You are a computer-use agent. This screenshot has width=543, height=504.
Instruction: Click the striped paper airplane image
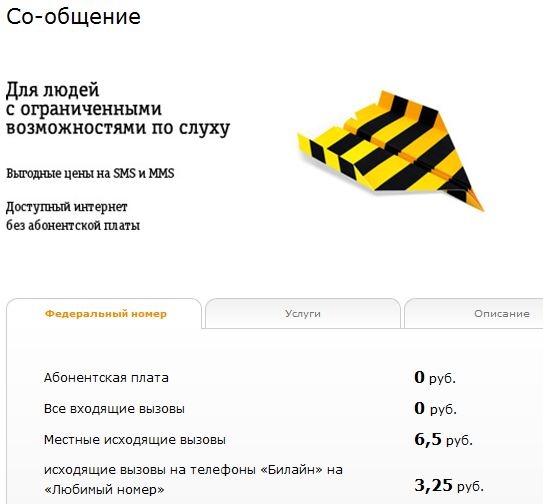click(390, 151)
